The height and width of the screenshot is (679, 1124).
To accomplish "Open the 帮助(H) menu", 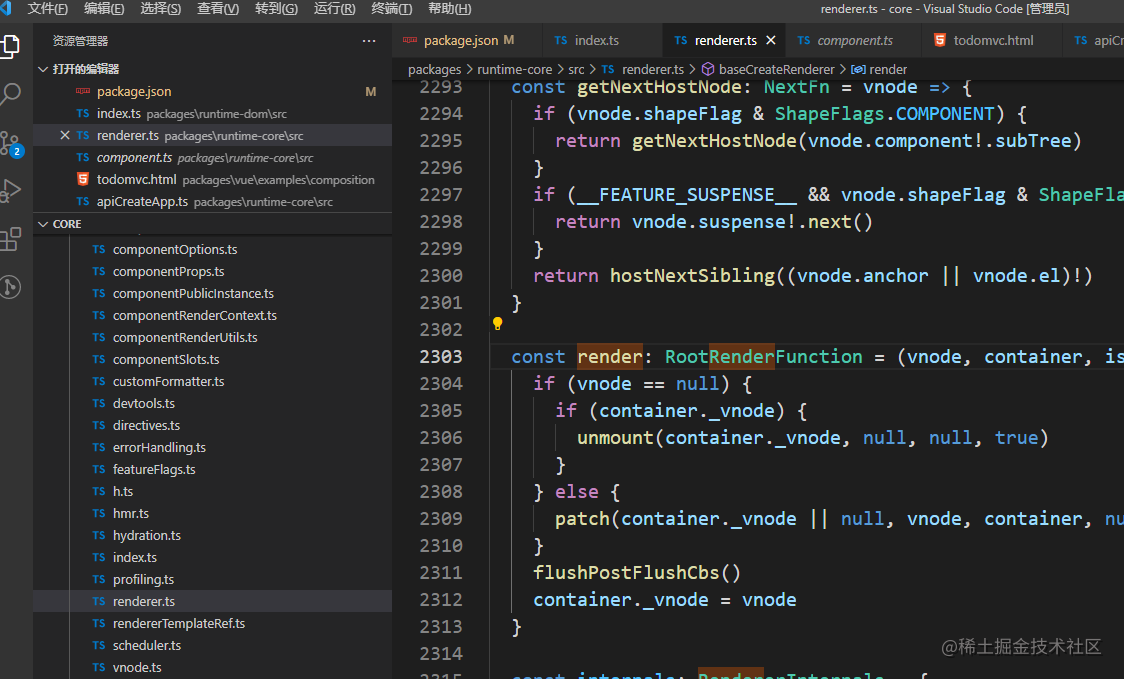I will pos(449,9).
